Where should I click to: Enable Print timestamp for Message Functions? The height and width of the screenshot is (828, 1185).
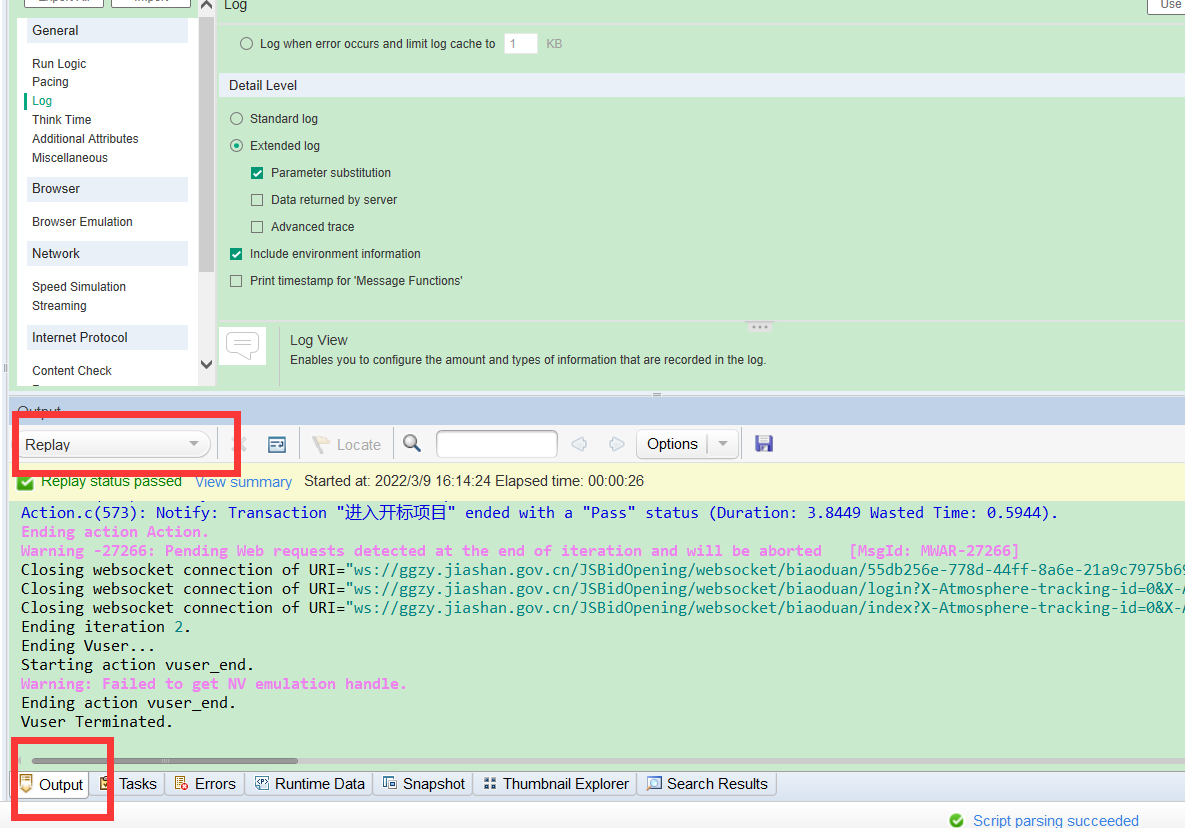point(236,281)
